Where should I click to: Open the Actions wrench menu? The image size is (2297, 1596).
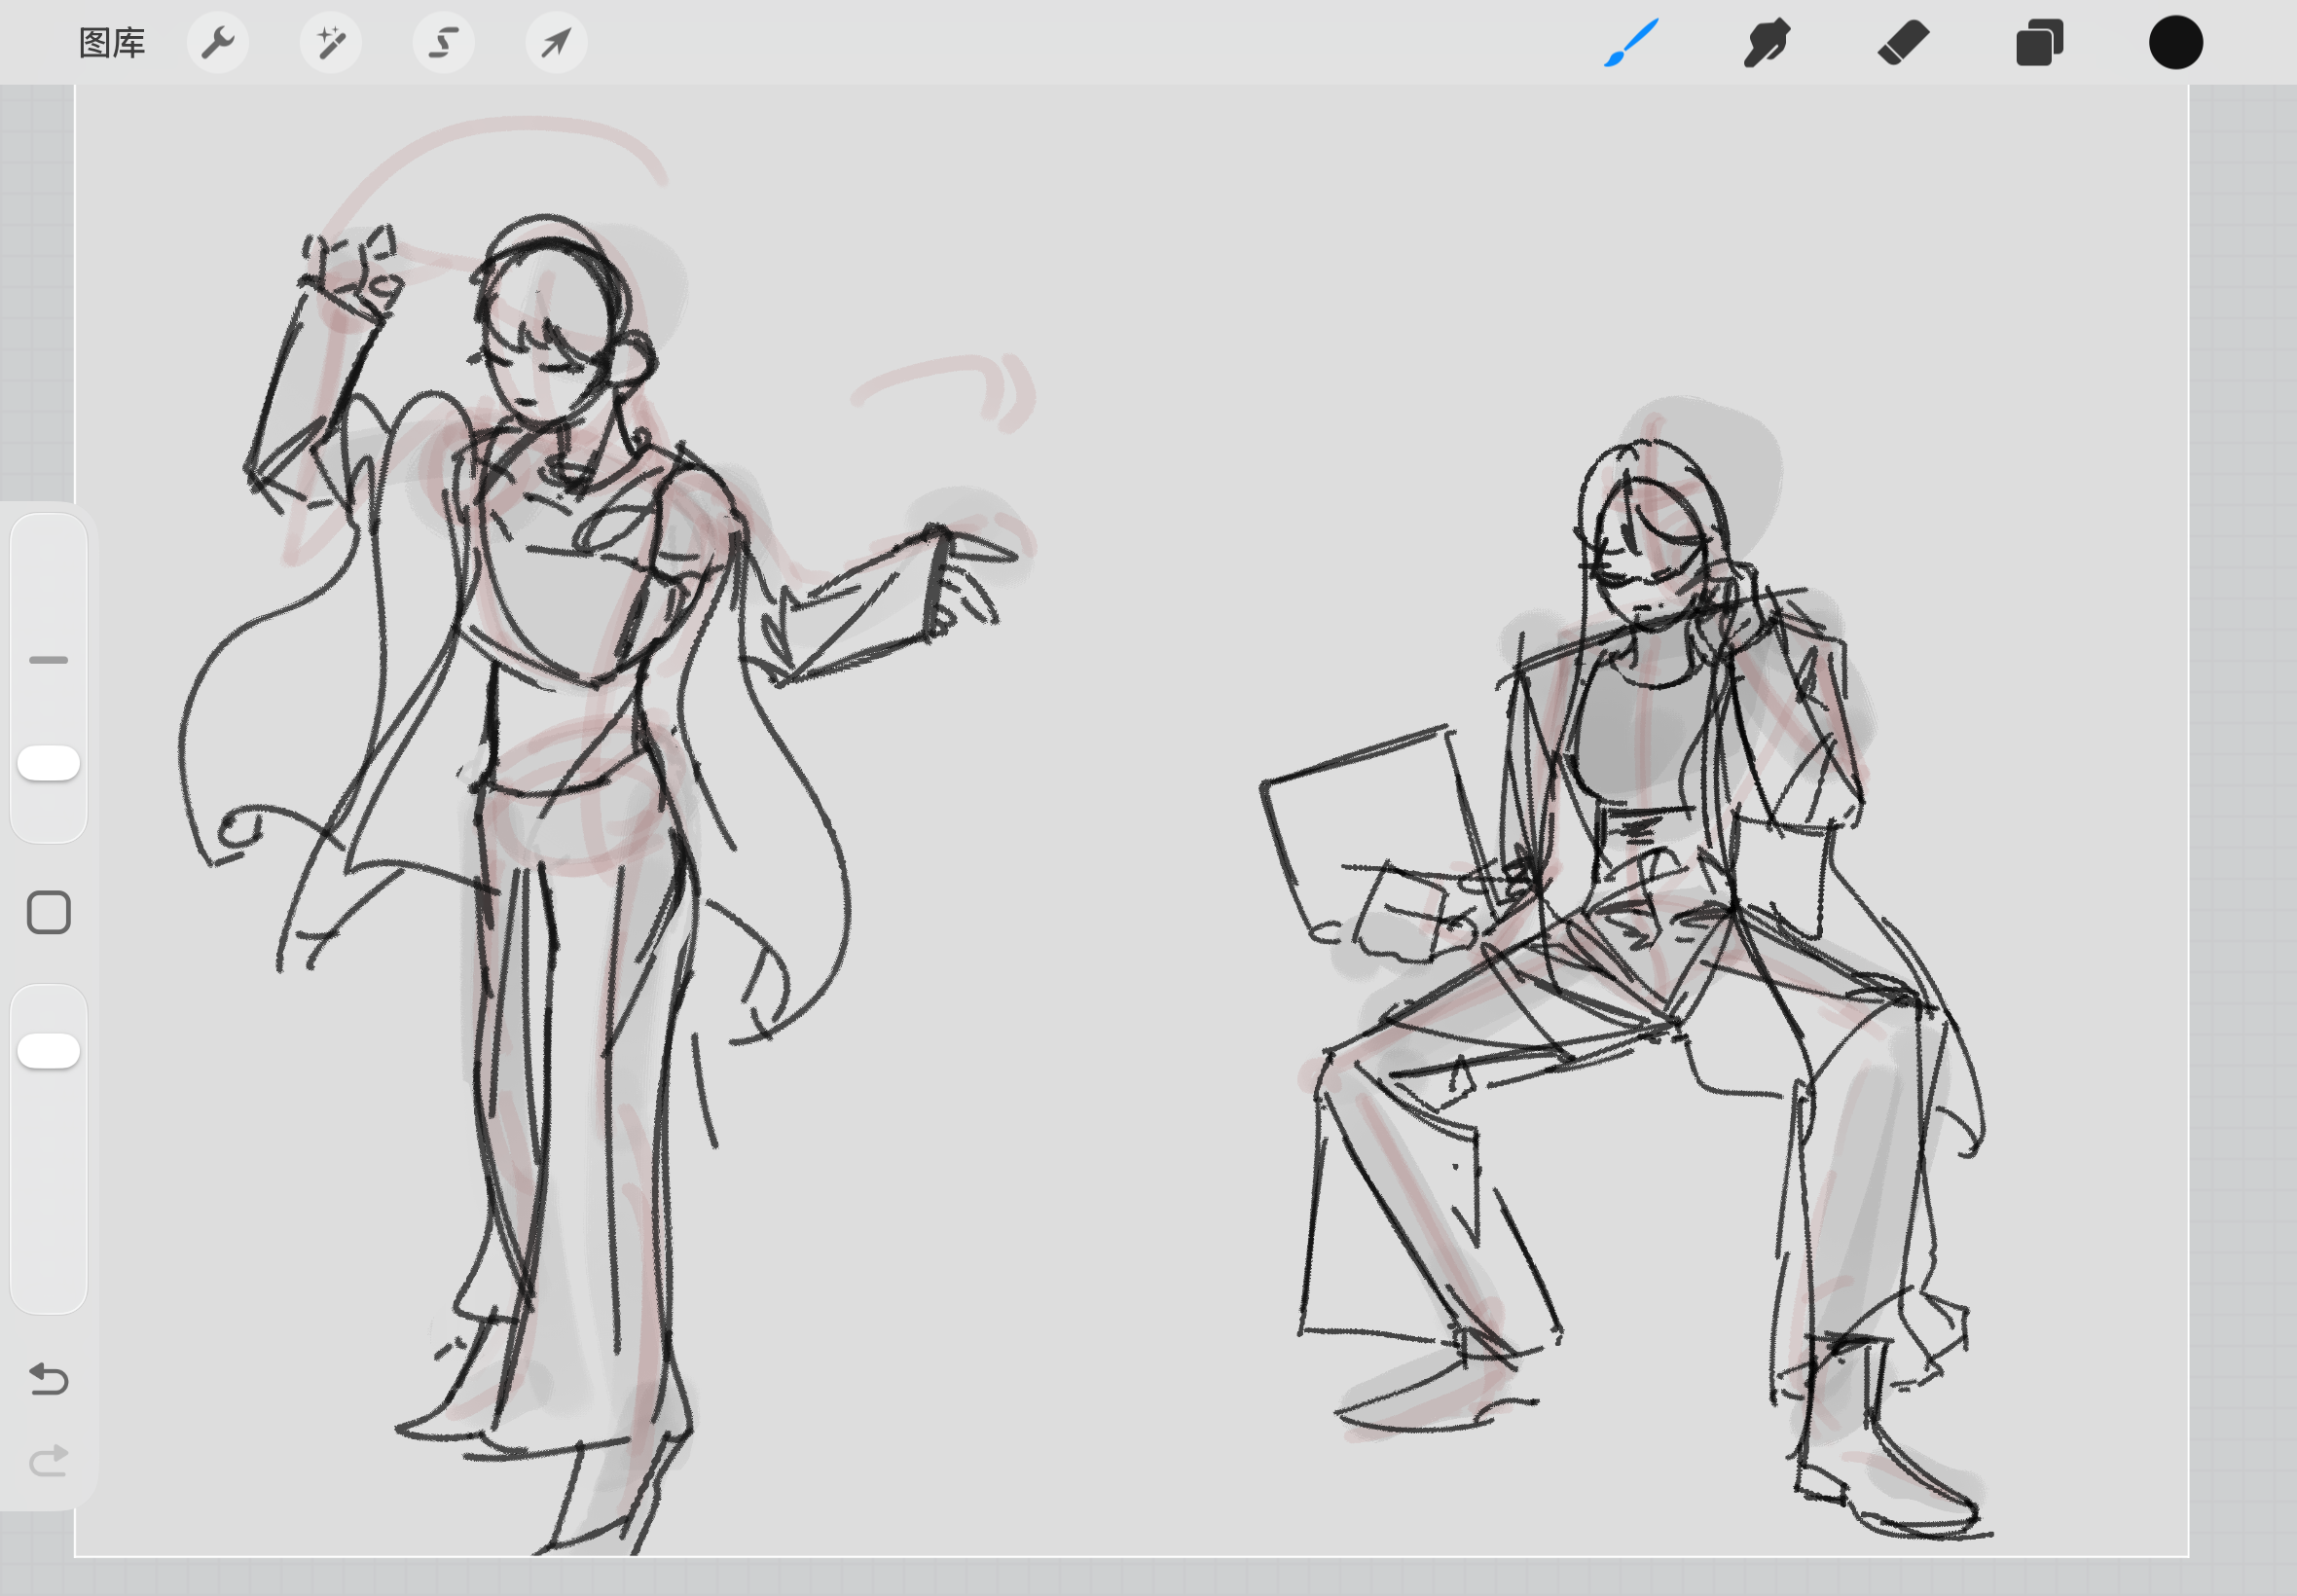tap(218, 43)
